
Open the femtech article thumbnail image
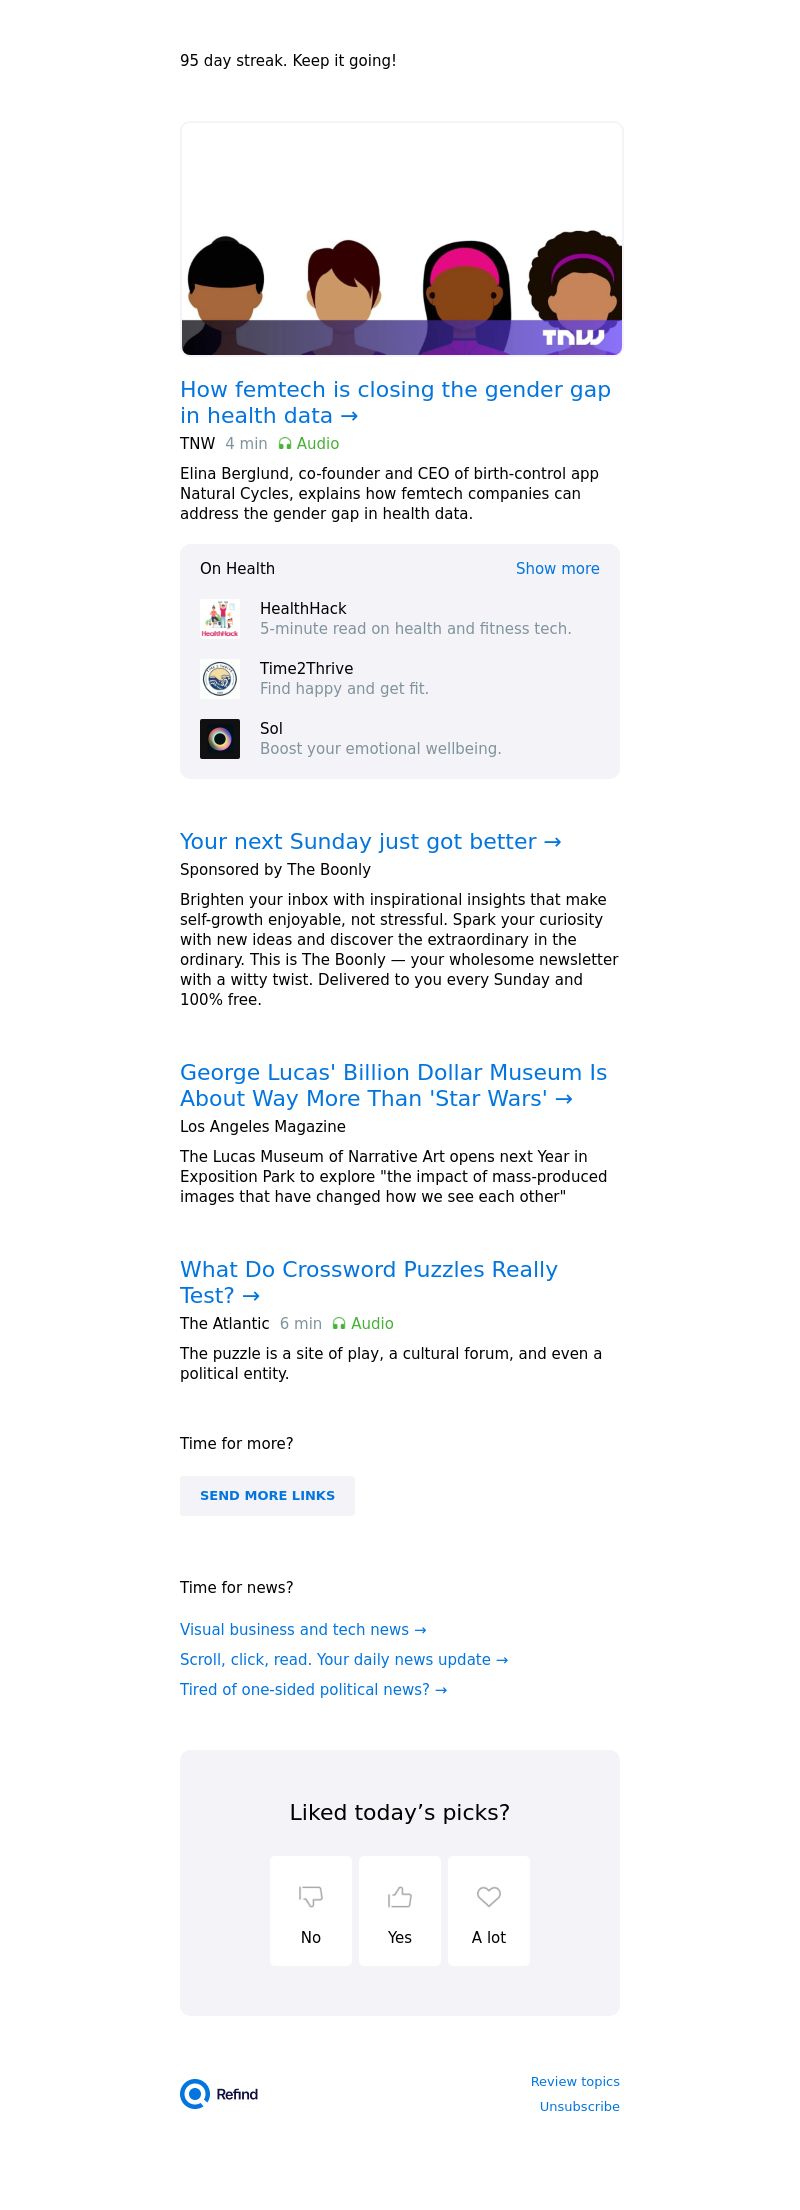[x=401, y=239]
